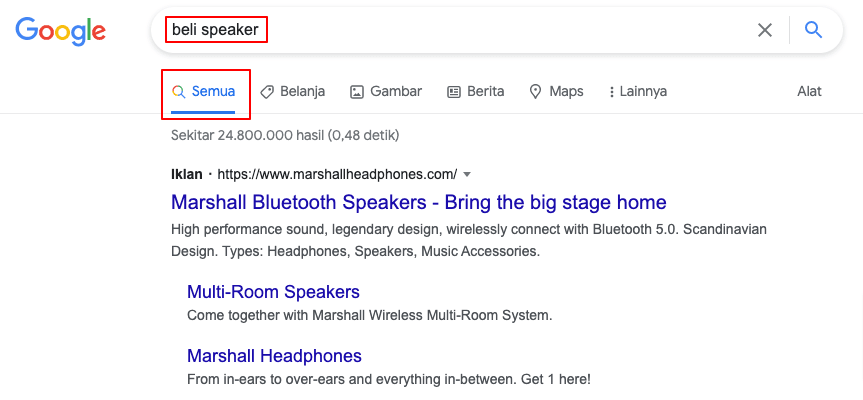863x400 pixels.
Task: Select the Semua tab
Action: click(213, 91)
